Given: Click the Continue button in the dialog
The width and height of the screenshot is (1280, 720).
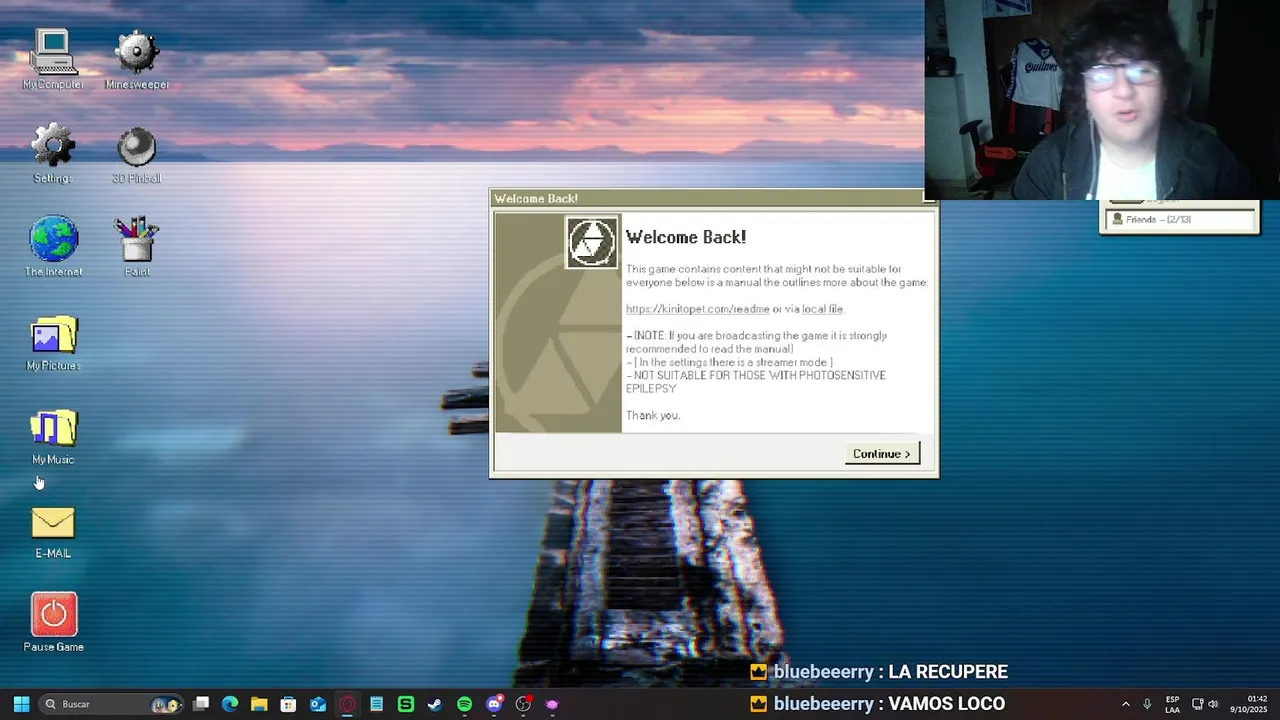Looking at the screenshot, I should coord(881,454).
